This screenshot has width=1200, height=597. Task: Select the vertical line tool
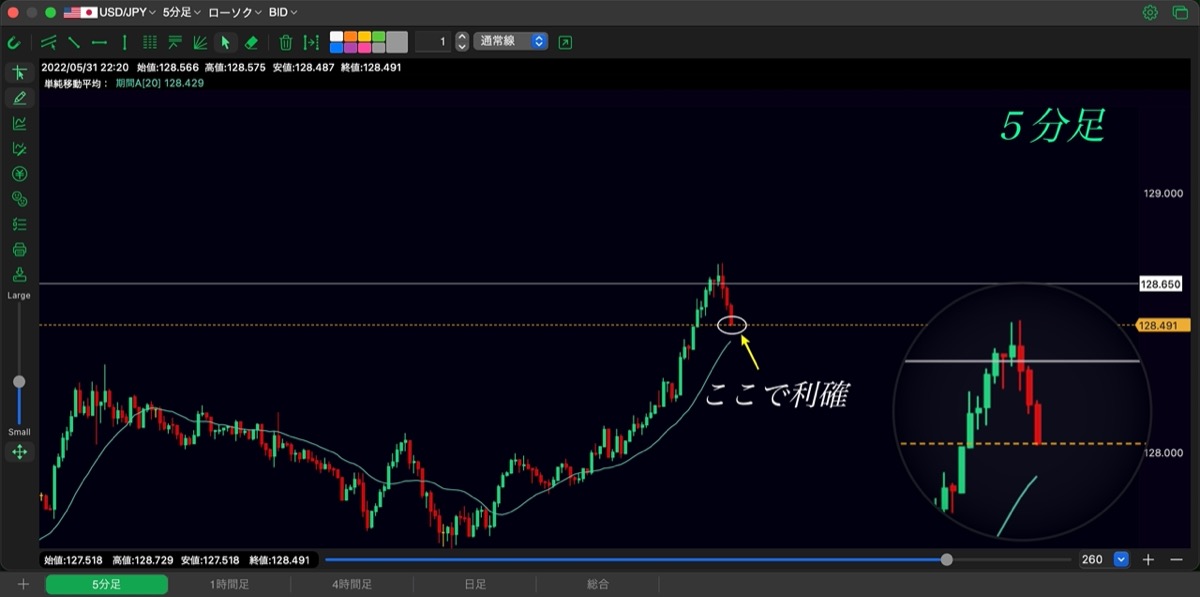point(124,42)
